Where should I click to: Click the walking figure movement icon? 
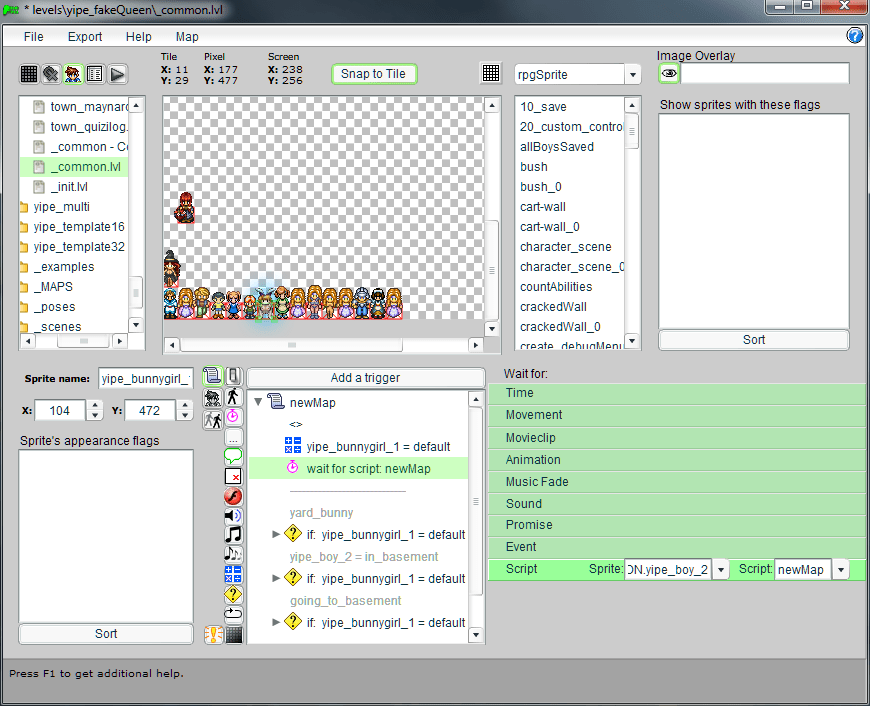[x=233, y=396]
